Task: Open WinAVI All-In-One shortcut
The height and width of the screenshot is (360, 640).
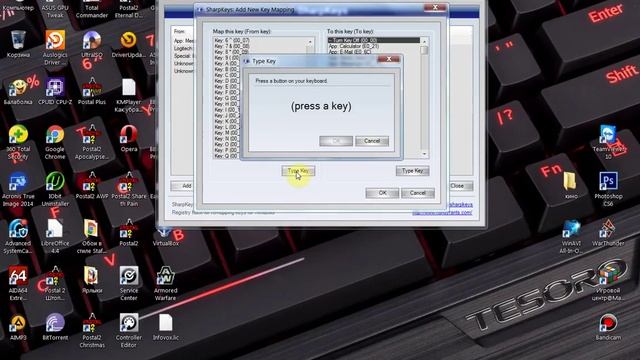Action: 571,229
